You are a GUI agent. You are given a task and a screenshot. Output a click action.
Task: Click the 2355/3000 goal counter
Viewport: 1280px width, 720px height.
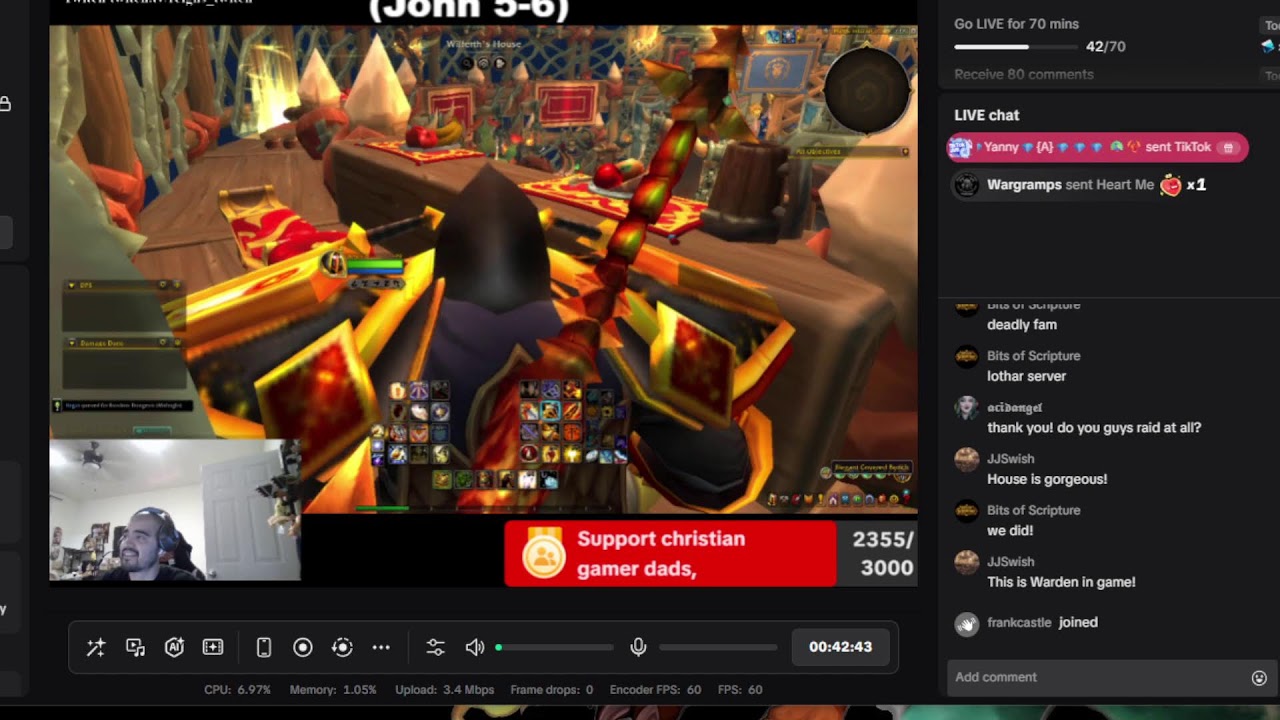[x=883, y=554]
